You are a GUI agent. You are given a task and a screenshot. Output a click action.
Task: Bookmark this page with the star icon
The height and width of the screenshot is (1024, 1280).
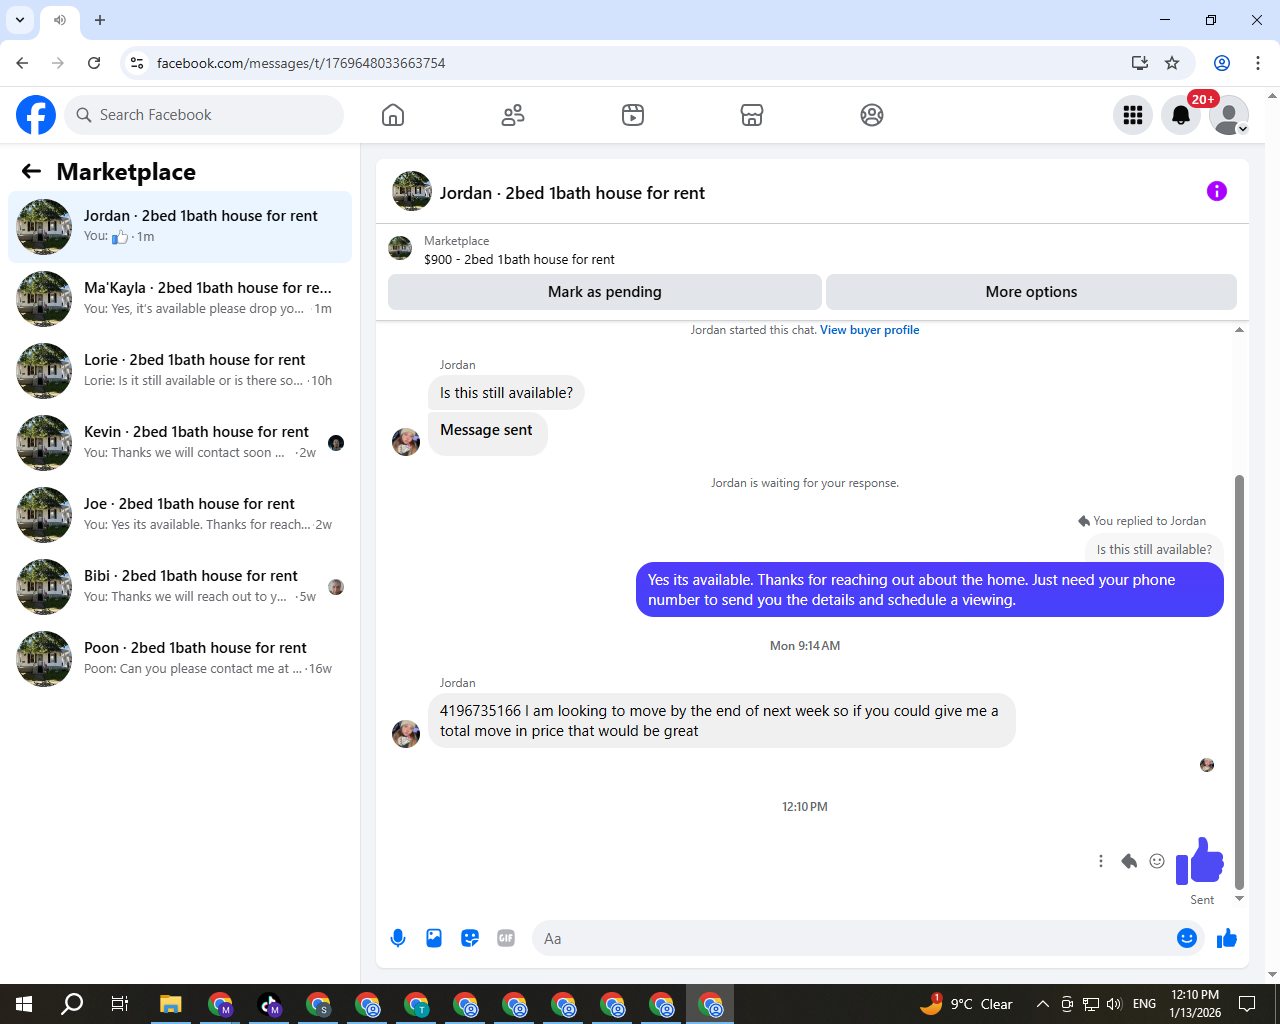point(1172,63)
